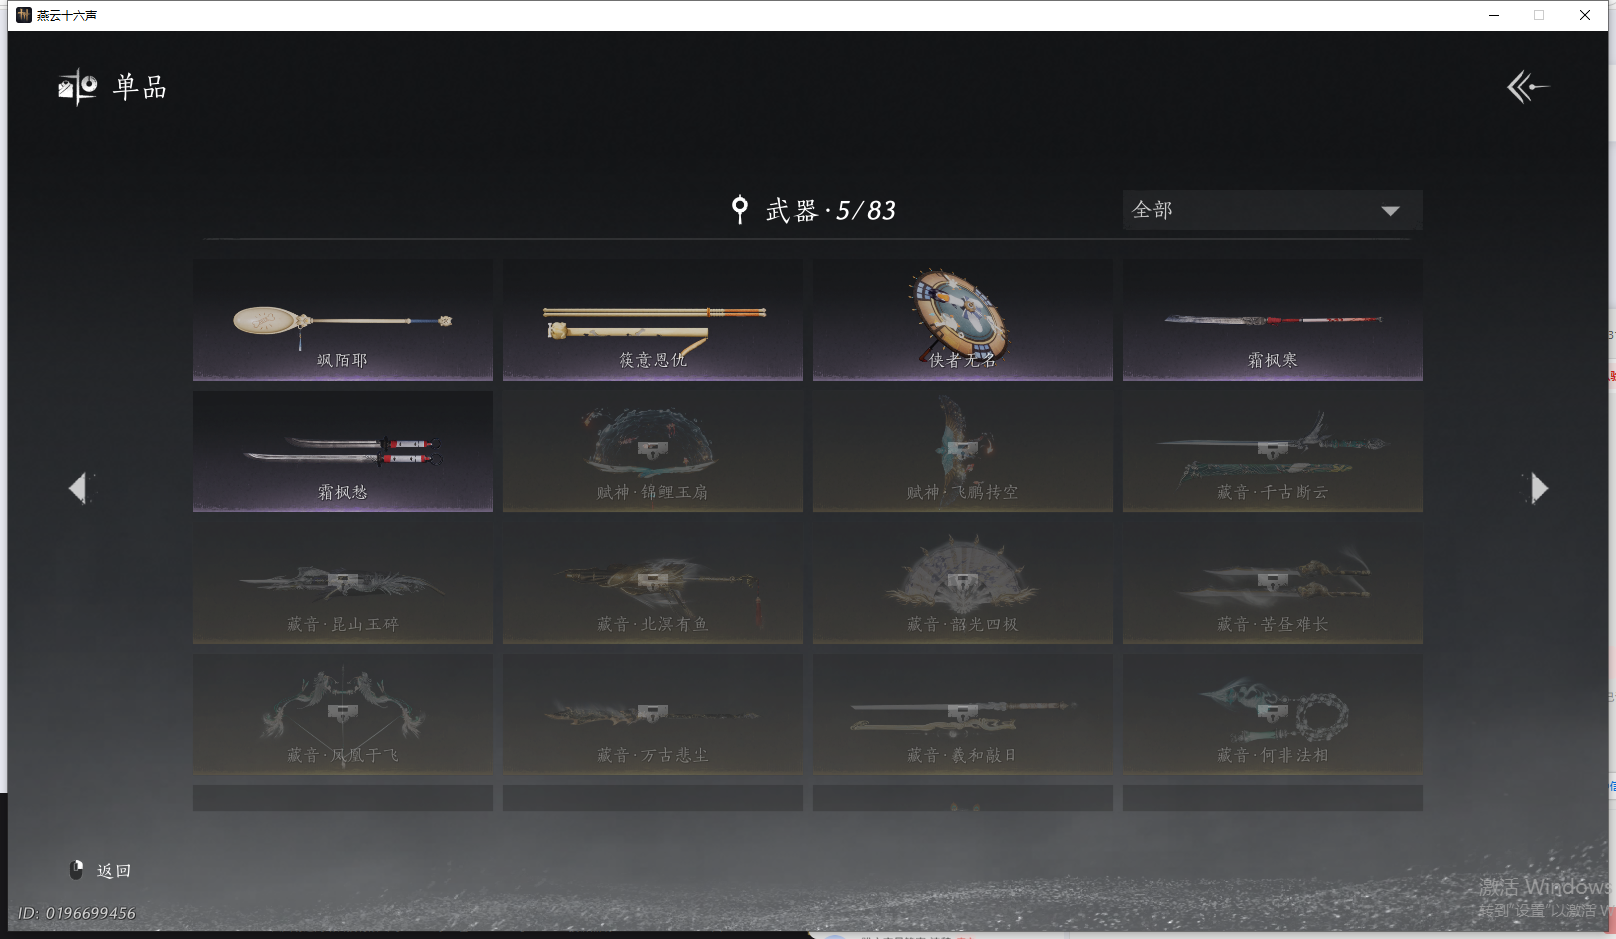Select the 霜枫愁 dual blades card
The image size is (1616, 939).
point(343,452)
